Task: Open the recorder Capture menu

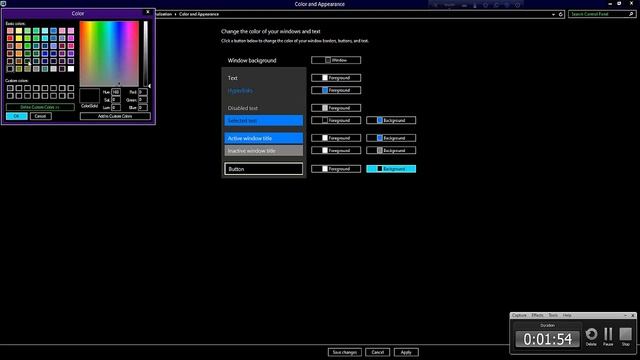Action: coord(519,315)
